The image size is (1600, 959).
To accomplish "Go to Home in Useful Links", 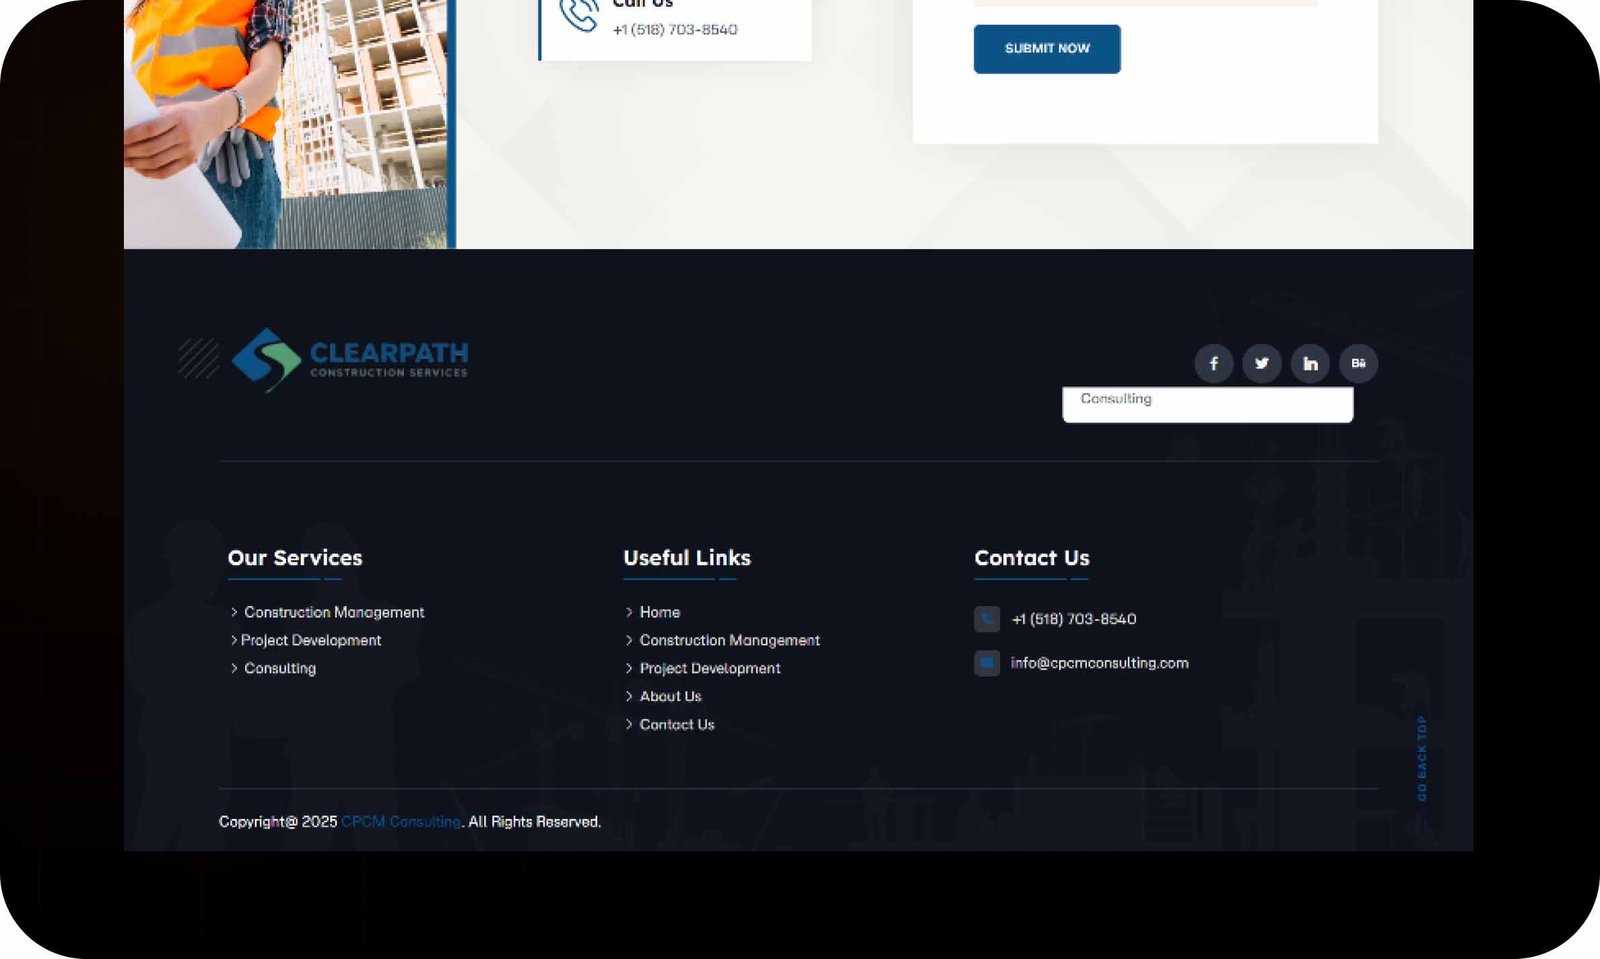I will coord(660,612).
